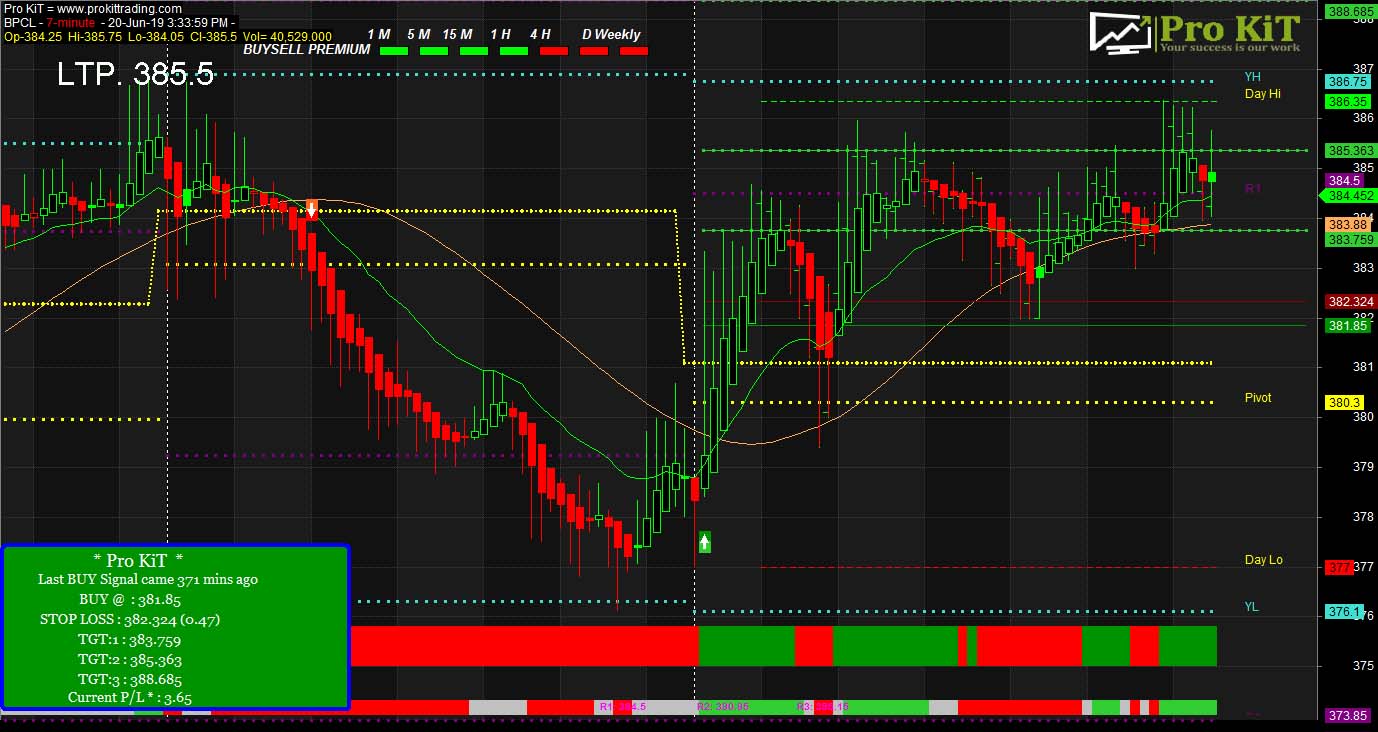
Task: Click the white down-arrow sell signal marker
Action: coord(312,209)
